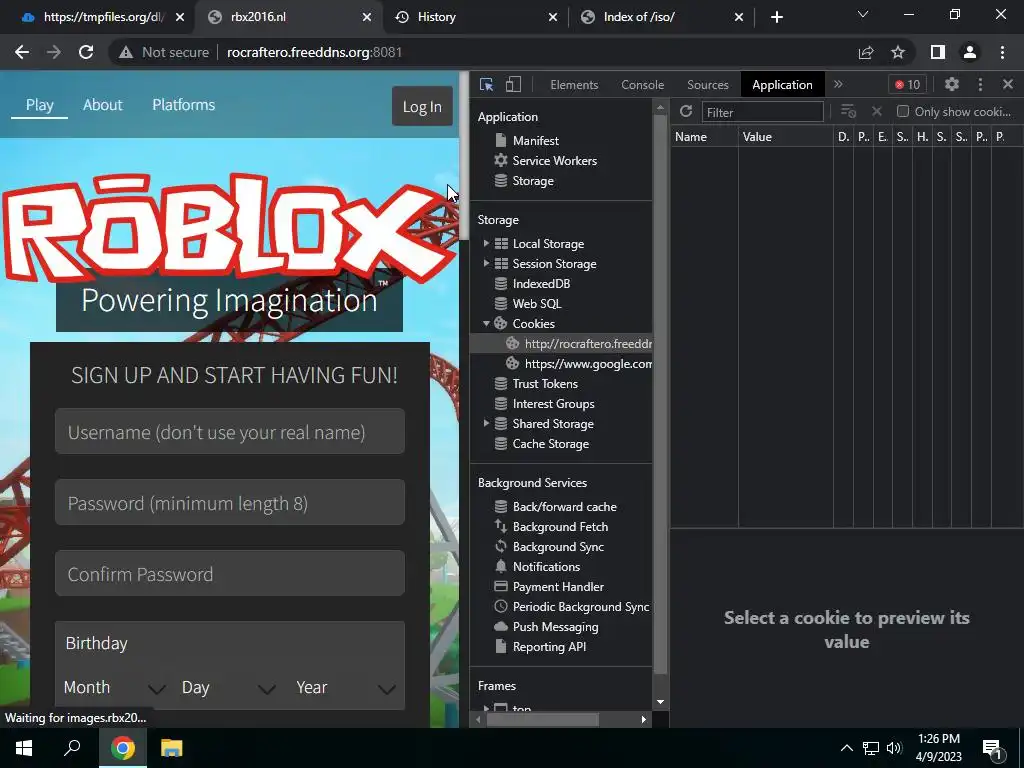
Task: Click the Log In button
Action: coord(422,106)
